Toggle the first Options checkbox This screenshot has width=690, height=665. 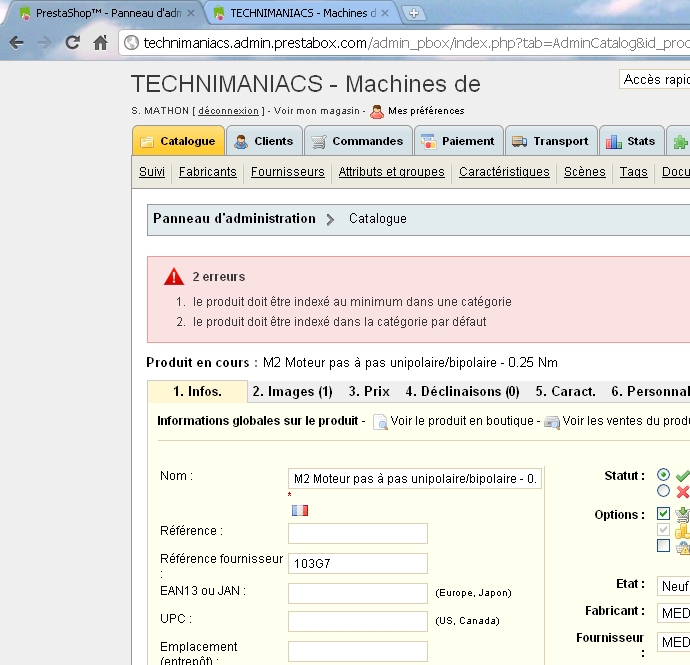[663, 514]
